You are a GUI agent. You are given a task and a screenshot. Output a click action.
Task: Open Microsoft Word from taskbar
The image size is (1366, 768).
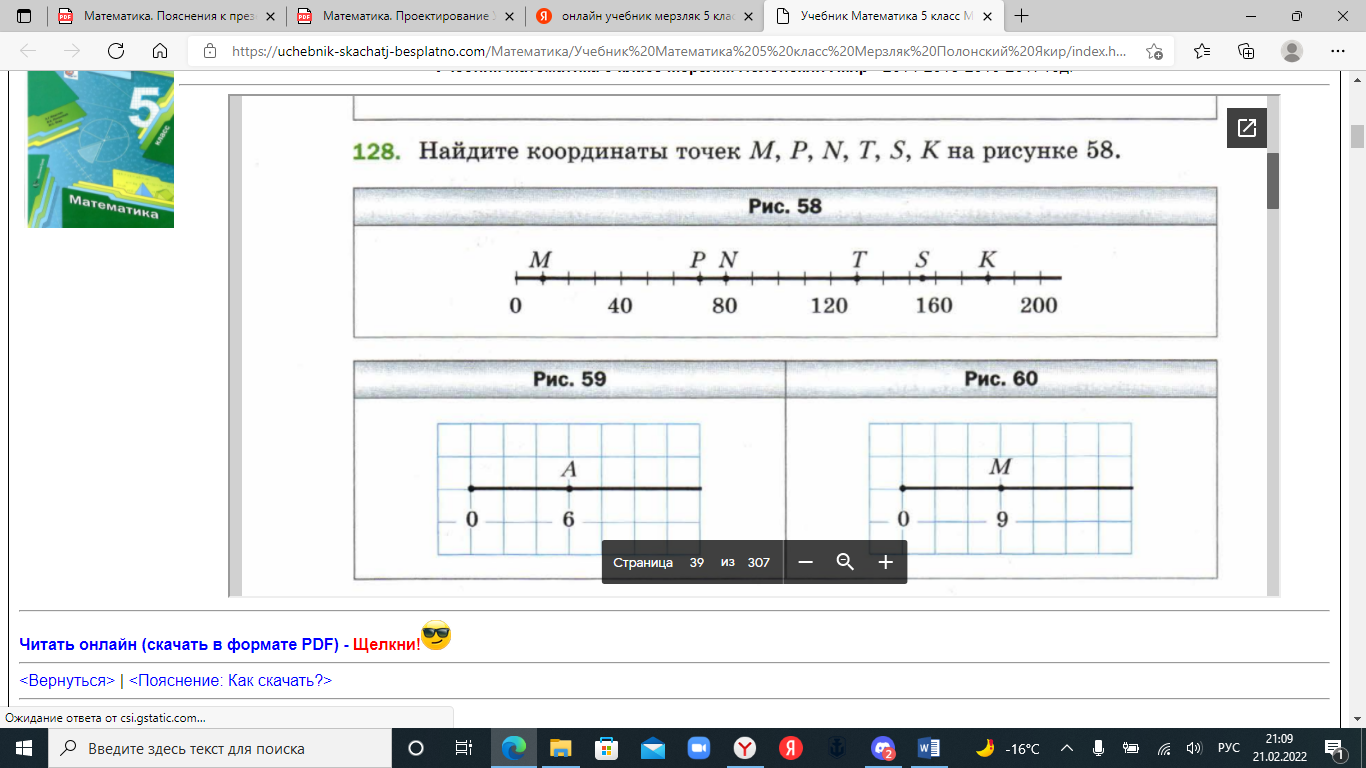(929, 748)
